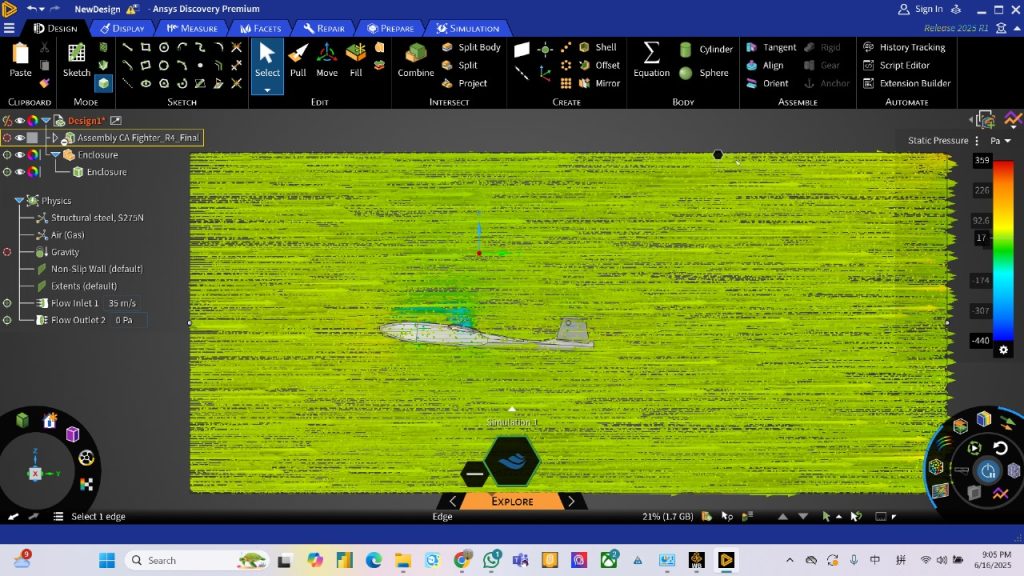Viewport: 1024px width, 576px height.
Task: Click History Tracking in Automate group
Action: [911, 47]
